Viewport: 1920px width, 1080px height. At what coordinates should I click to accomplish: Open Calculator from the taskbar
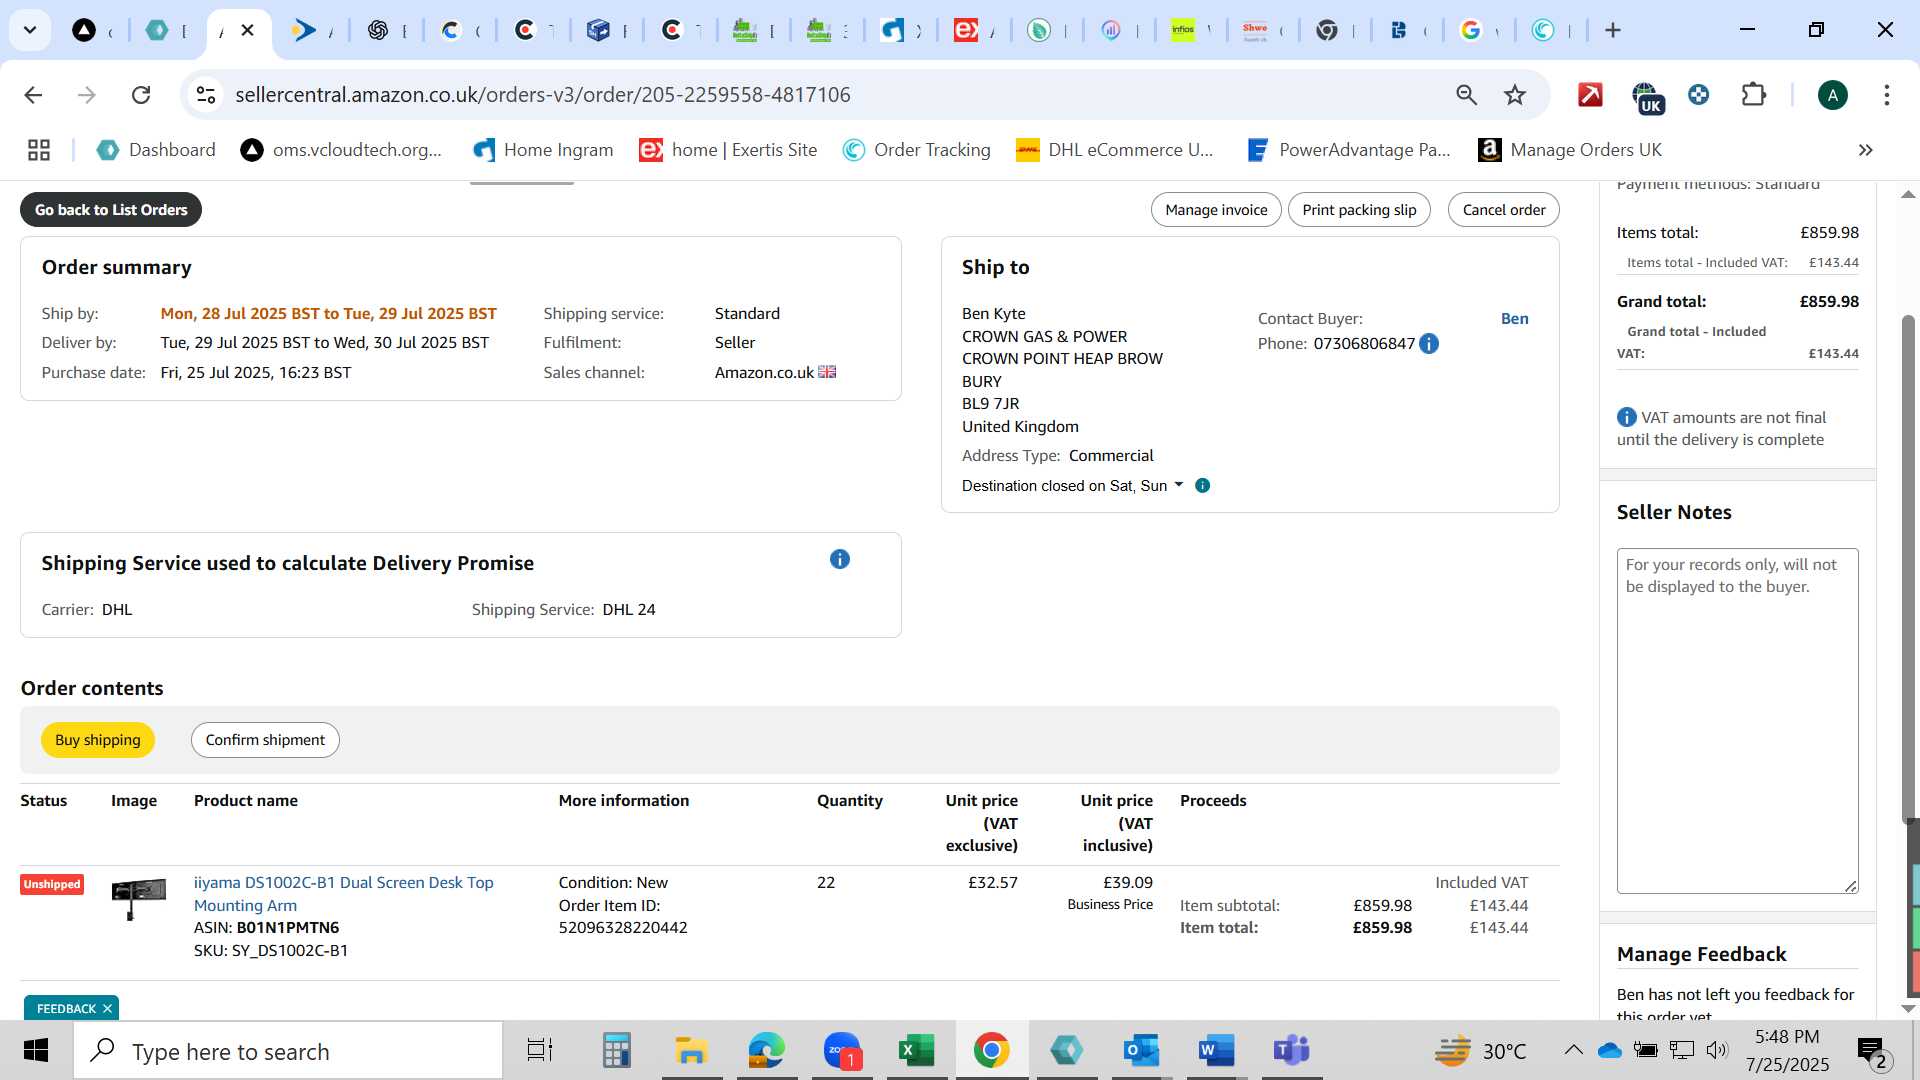[616, 1051]
